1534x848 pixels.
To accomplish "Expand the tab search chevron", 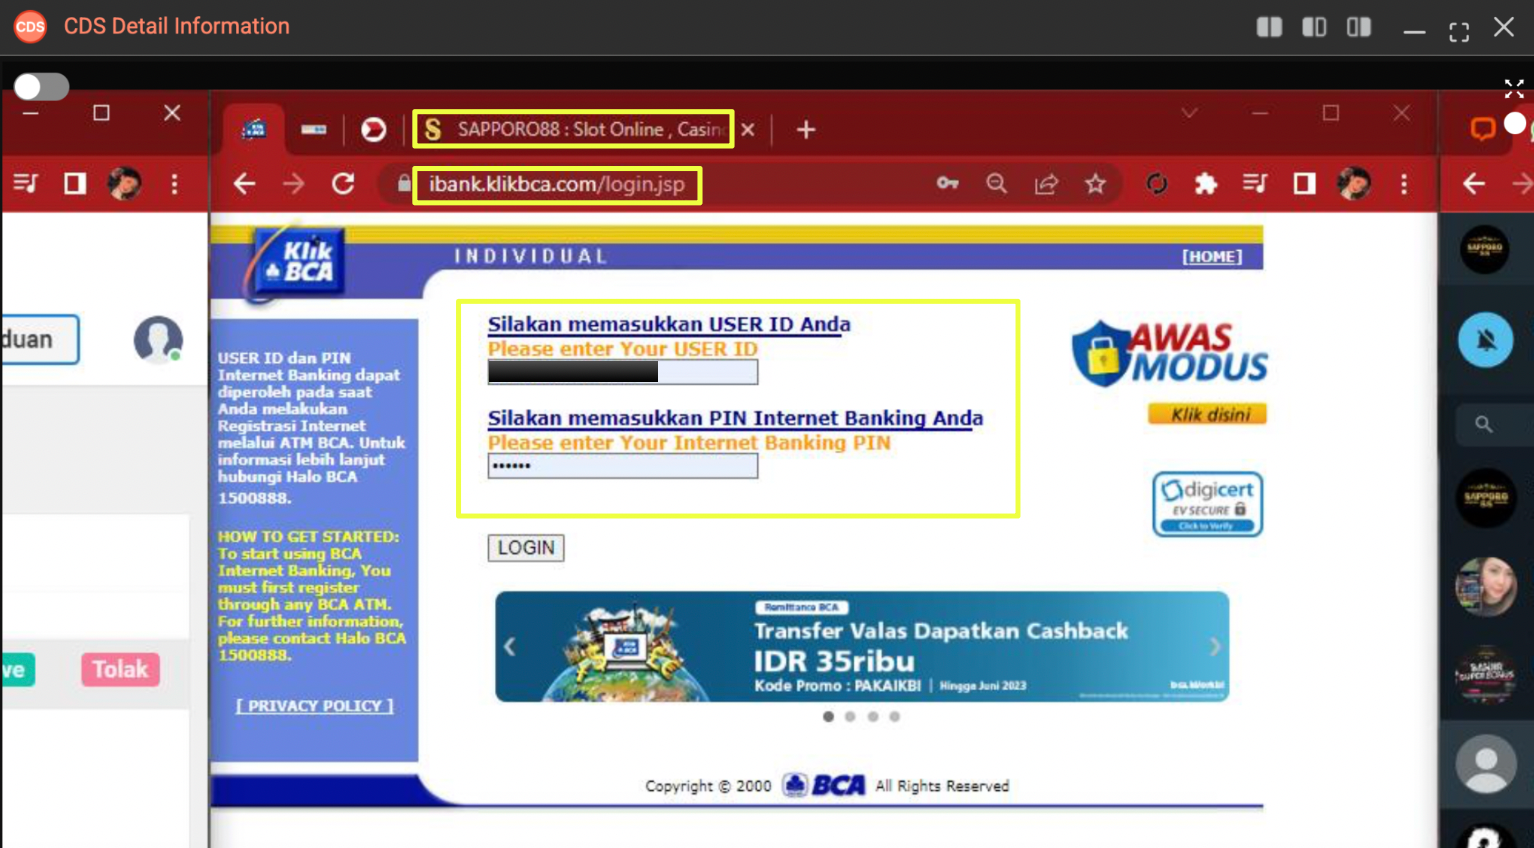I will tap(1189, 114).
